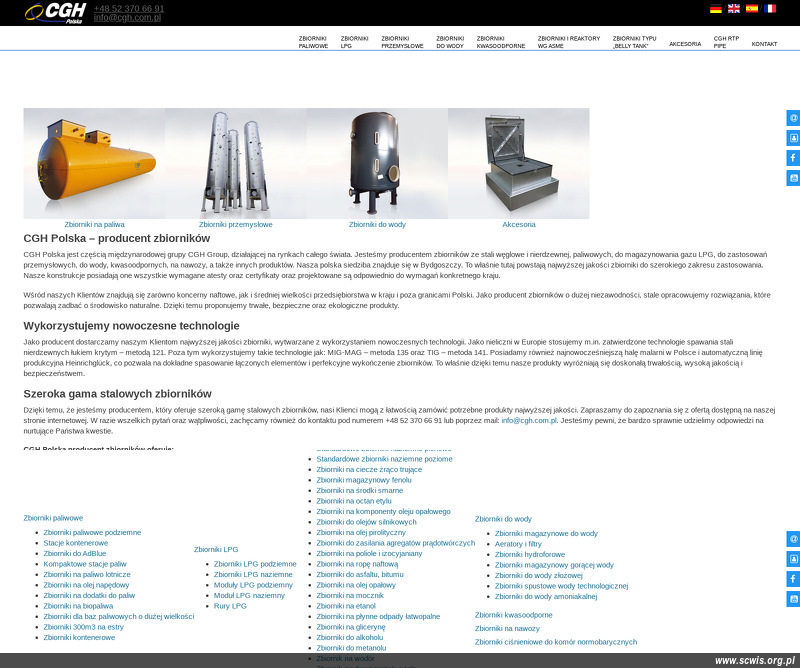Click phone number +48 52 370 66 91 in header
The height and width of the screenshot is (668, 800).
(129, 9)
